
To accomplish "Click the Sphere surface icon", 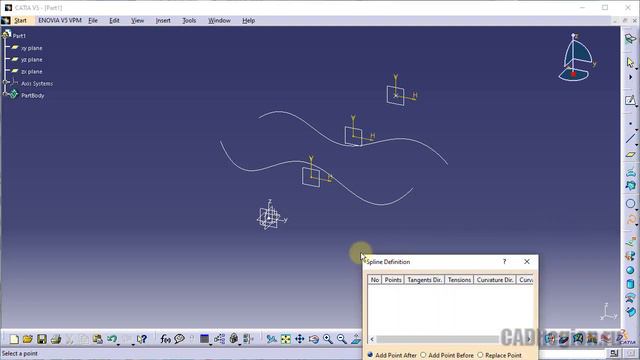I will tap(630, 270).
